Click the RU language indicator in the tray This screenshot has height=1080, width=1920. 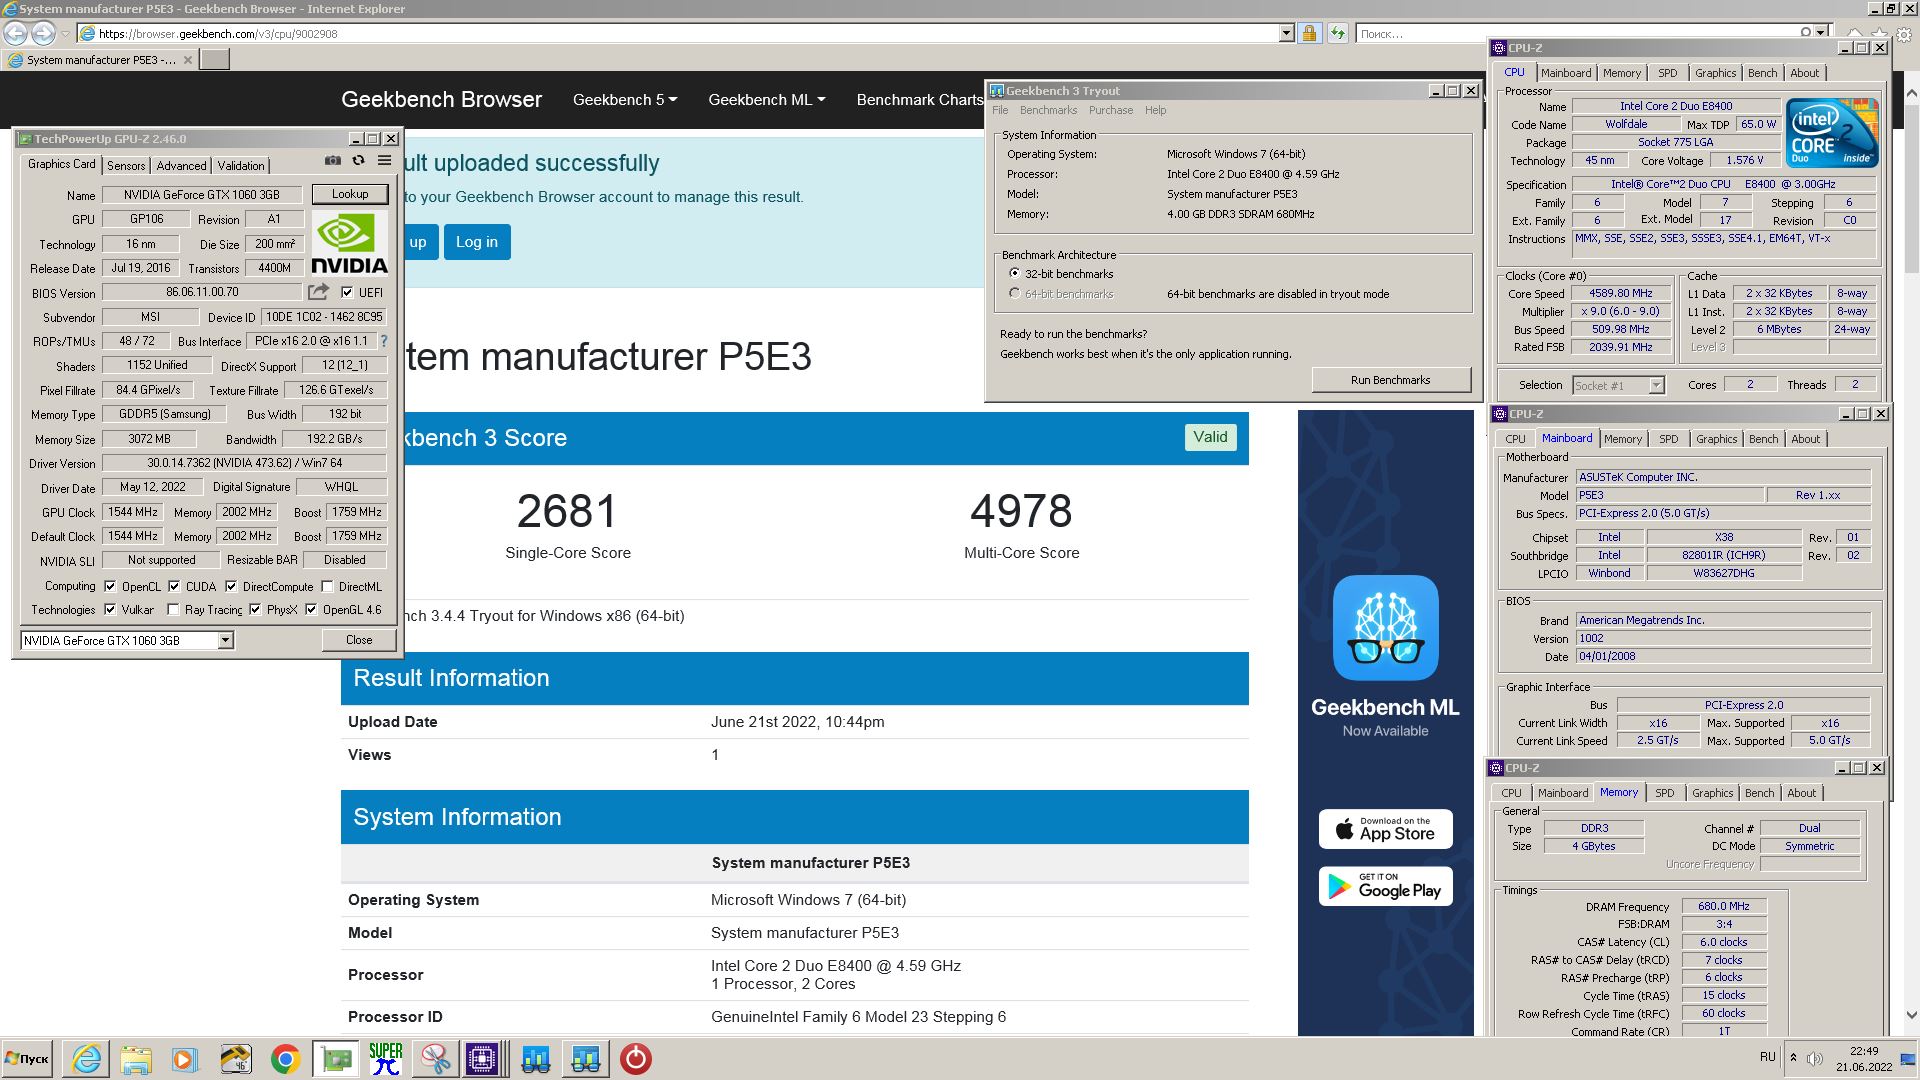coord(1767,1057)
